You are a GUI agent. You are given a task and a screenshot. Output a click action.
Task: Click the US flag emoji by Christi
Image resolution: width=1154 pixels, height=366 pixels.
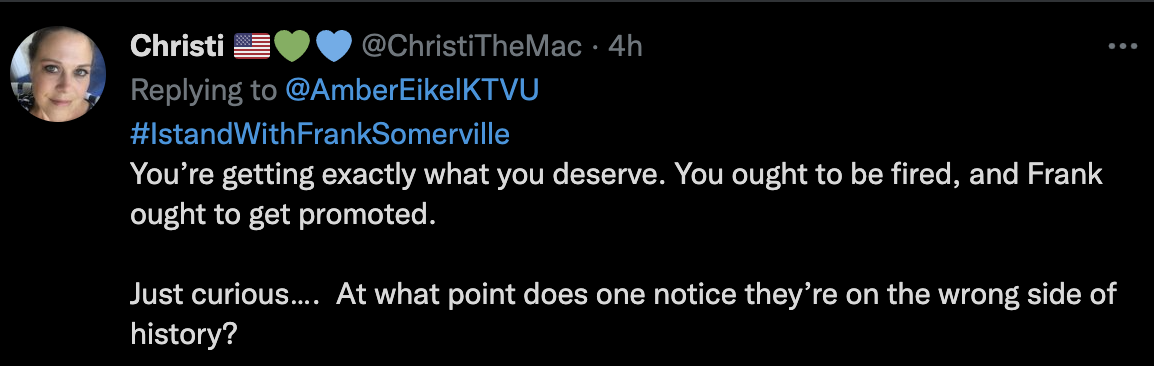click(252, 47)
